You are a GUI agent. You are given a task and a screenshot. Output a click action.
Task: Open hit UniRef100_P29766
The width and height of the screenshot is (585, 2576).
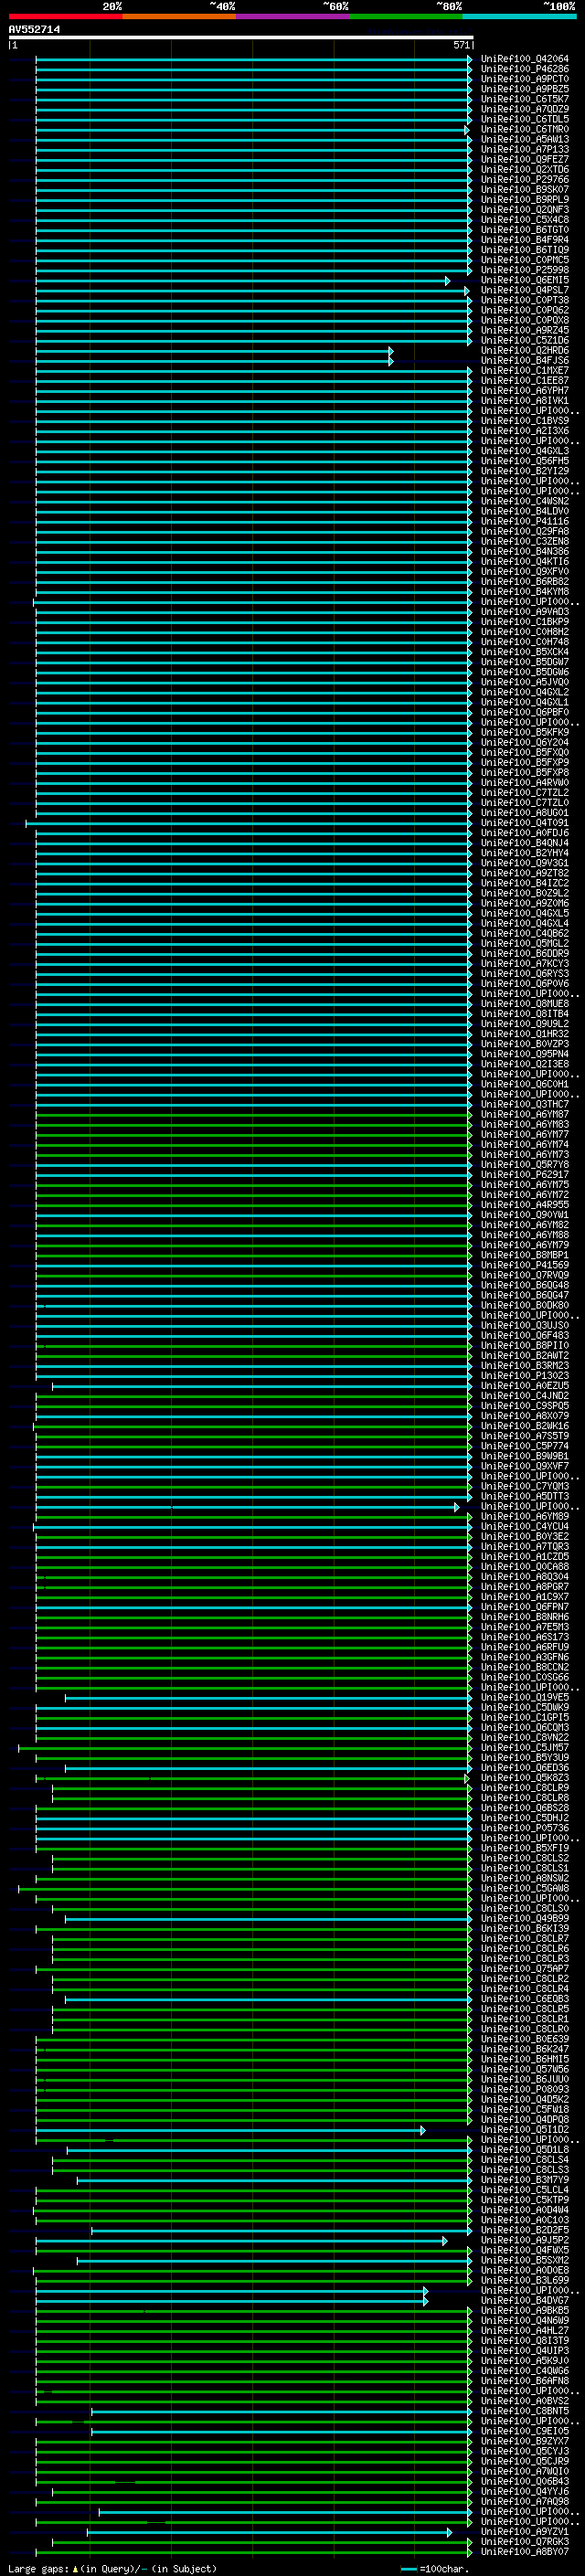pos(525,180)
